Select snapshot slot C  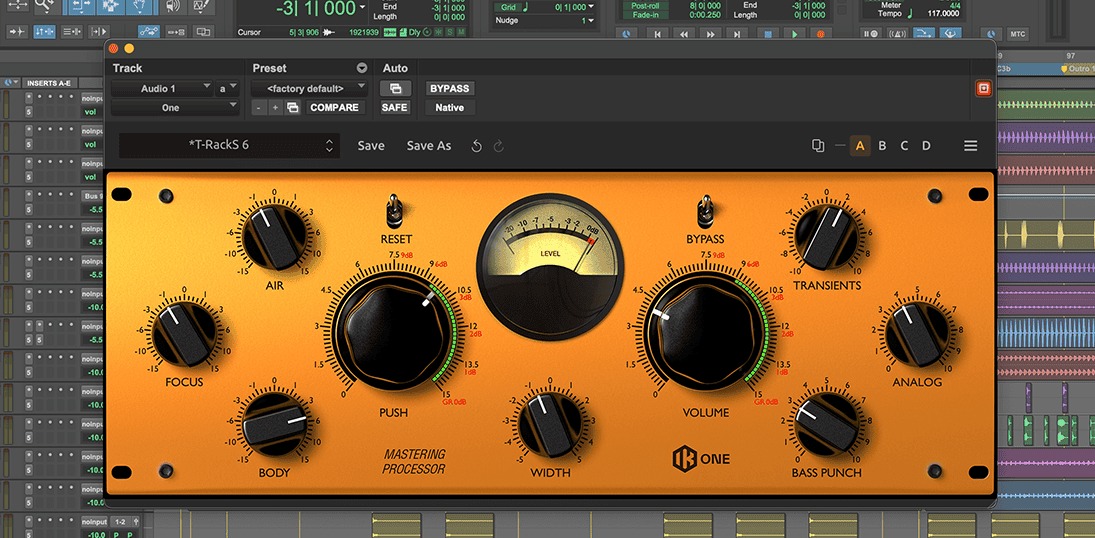(904, 146)
